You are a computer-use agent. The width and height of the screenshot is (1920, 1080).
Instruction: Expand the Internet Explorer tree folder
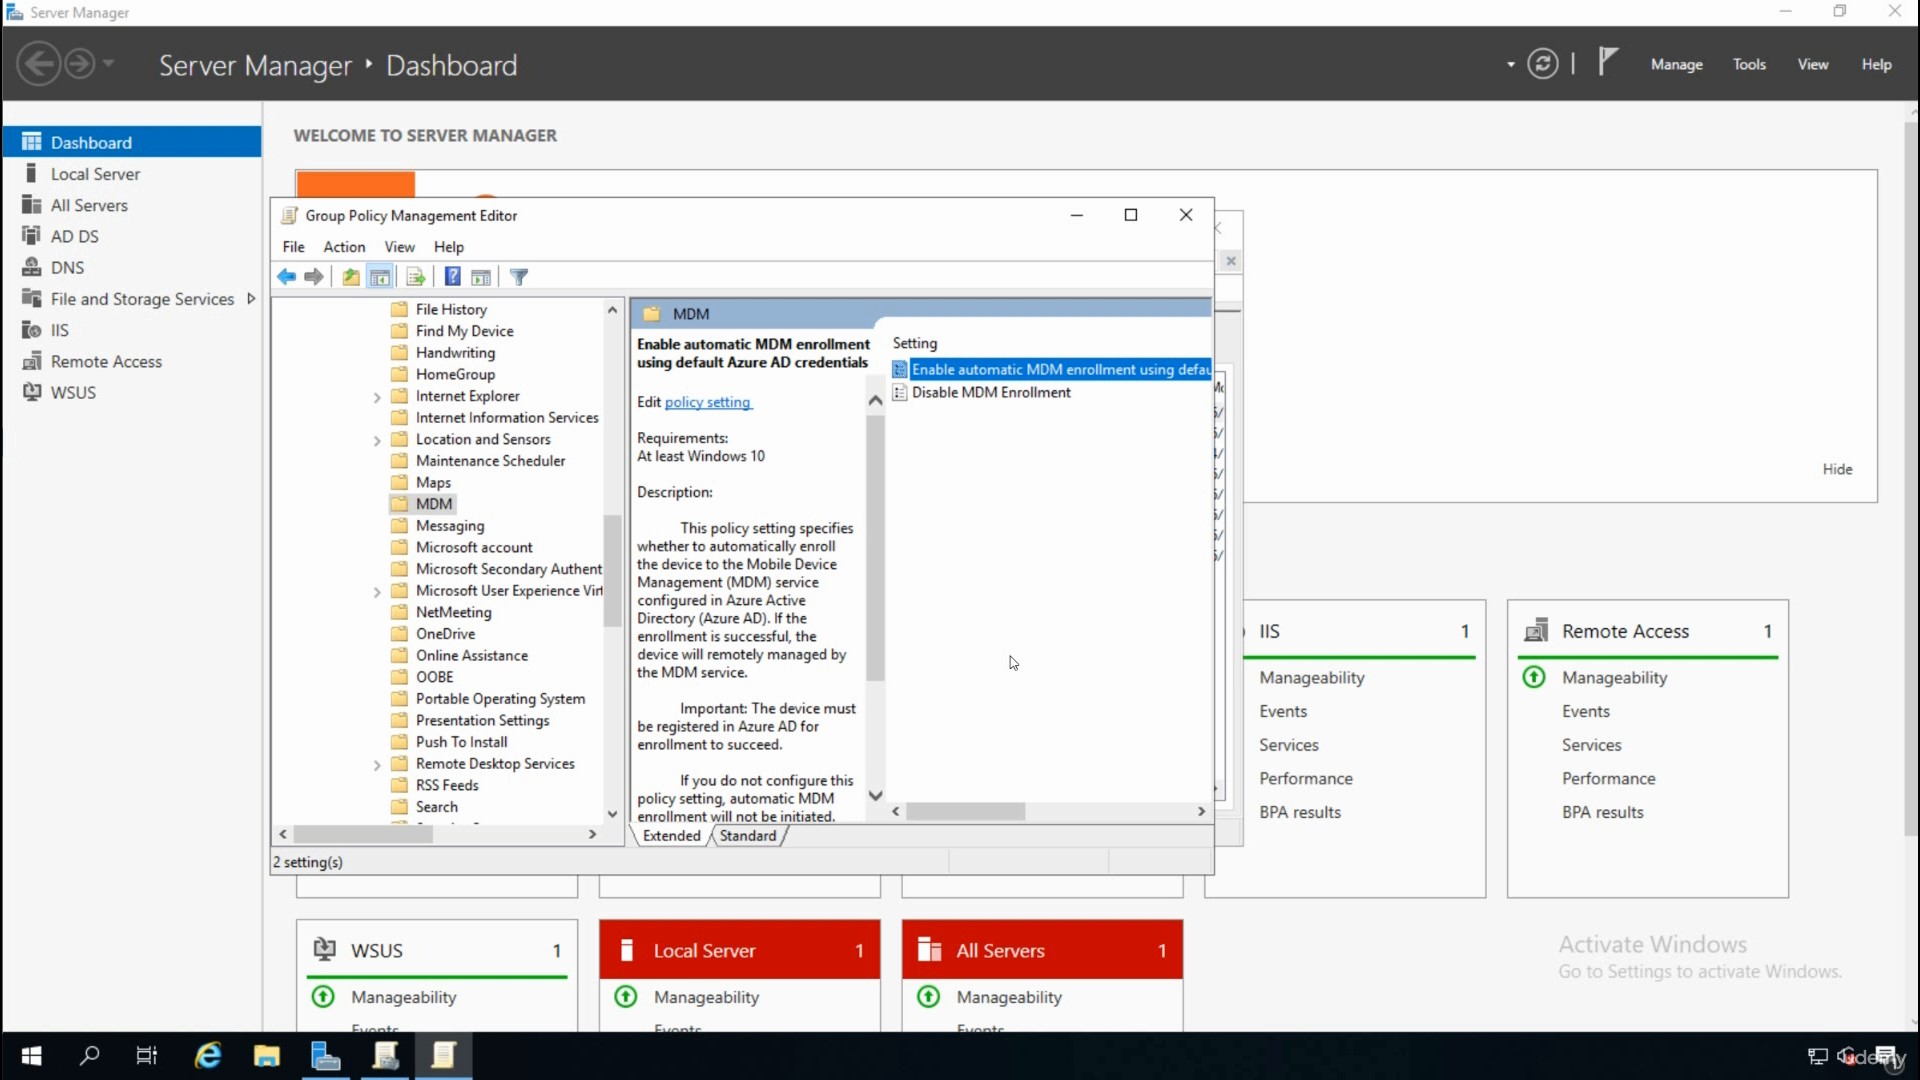click(377, 397)
